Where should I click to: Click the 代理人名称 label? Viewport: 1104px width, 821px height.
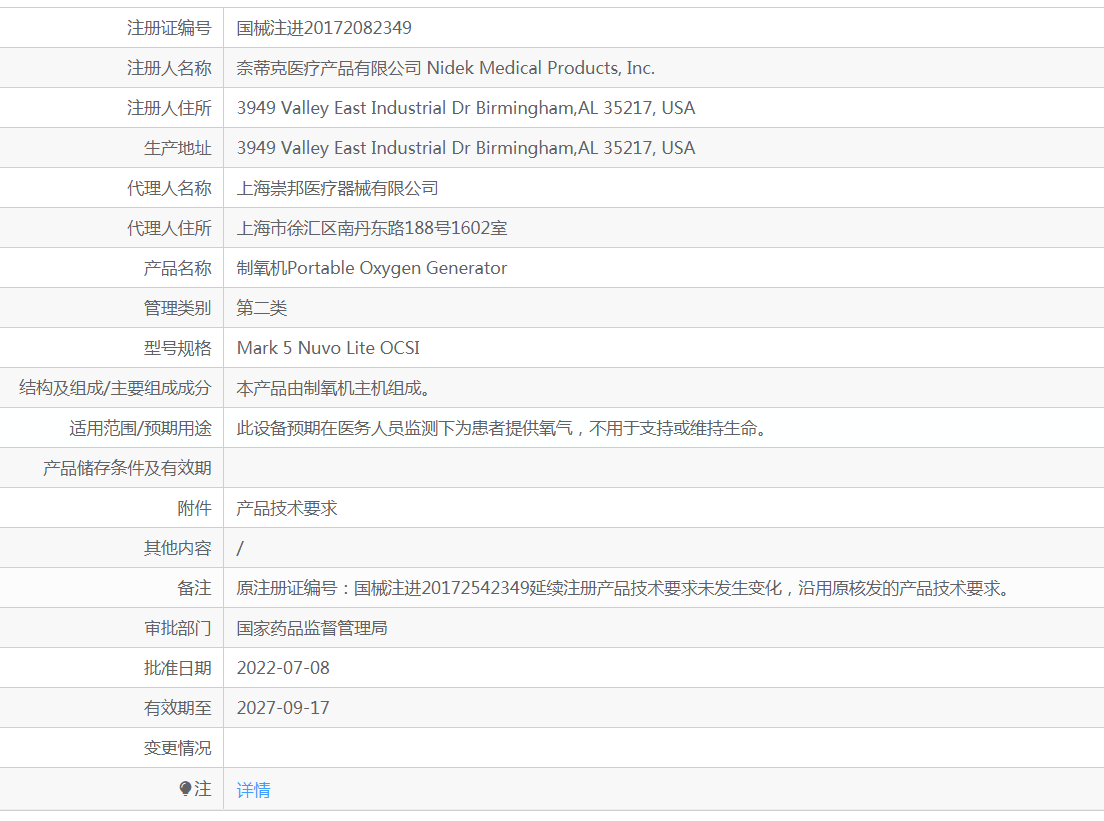169,188
